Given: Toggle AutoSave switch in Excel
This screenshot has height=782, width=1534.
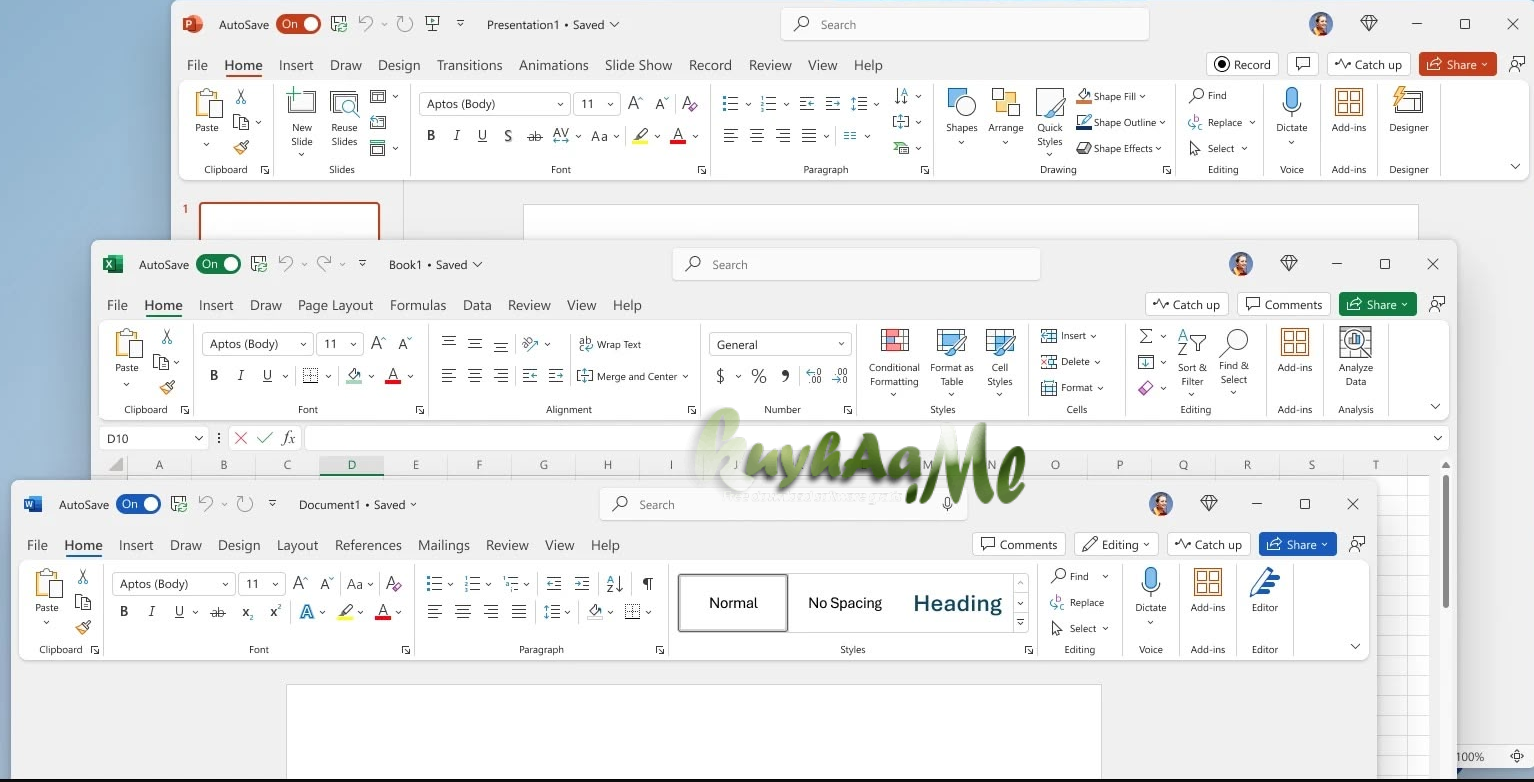Looking at the screenshot, I should [219, 264].
